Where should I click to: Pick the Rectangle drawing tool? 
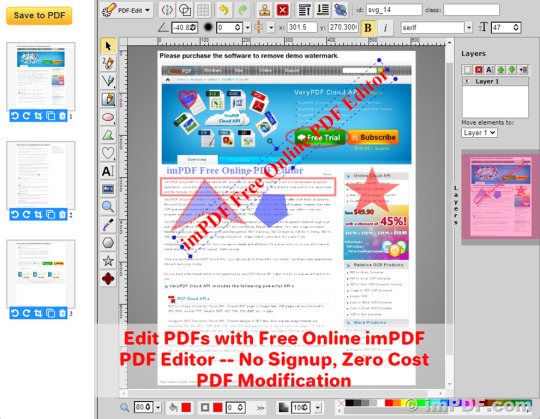108,99
